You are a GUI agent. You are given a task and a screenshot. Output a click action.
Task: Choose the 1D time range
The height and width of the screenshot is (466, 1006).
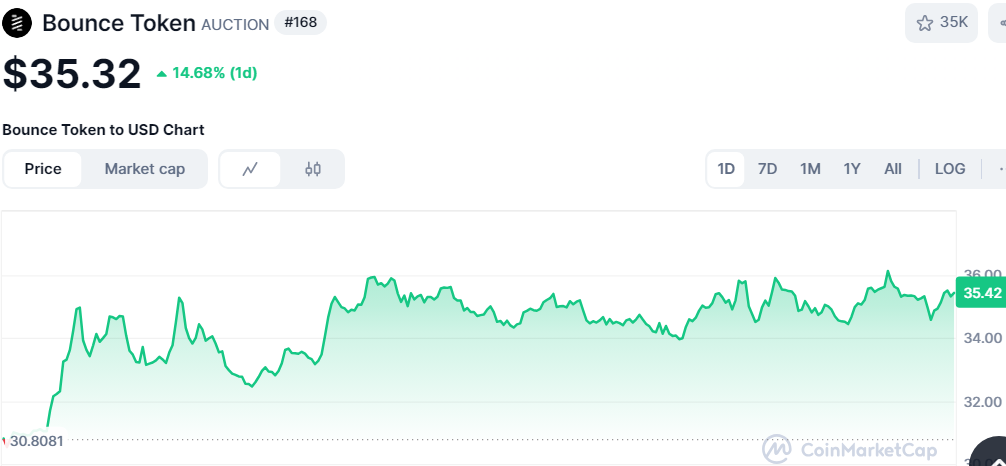pyautogui.click(x=726, y=169)
